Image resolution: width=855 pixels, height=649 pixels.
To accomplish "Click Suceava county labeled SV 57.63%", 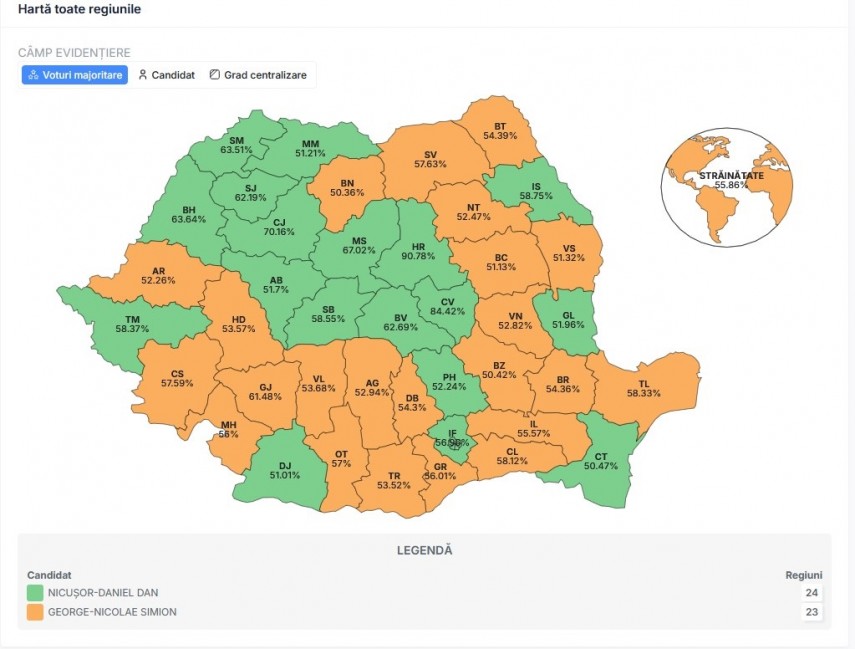I will (x=430, y=159).
